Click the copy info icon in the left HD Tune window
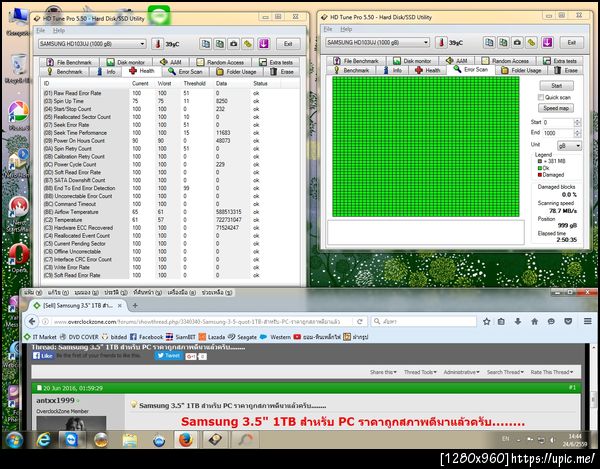Viewport: 600px width, 469px height. click(x=205, y=44)
